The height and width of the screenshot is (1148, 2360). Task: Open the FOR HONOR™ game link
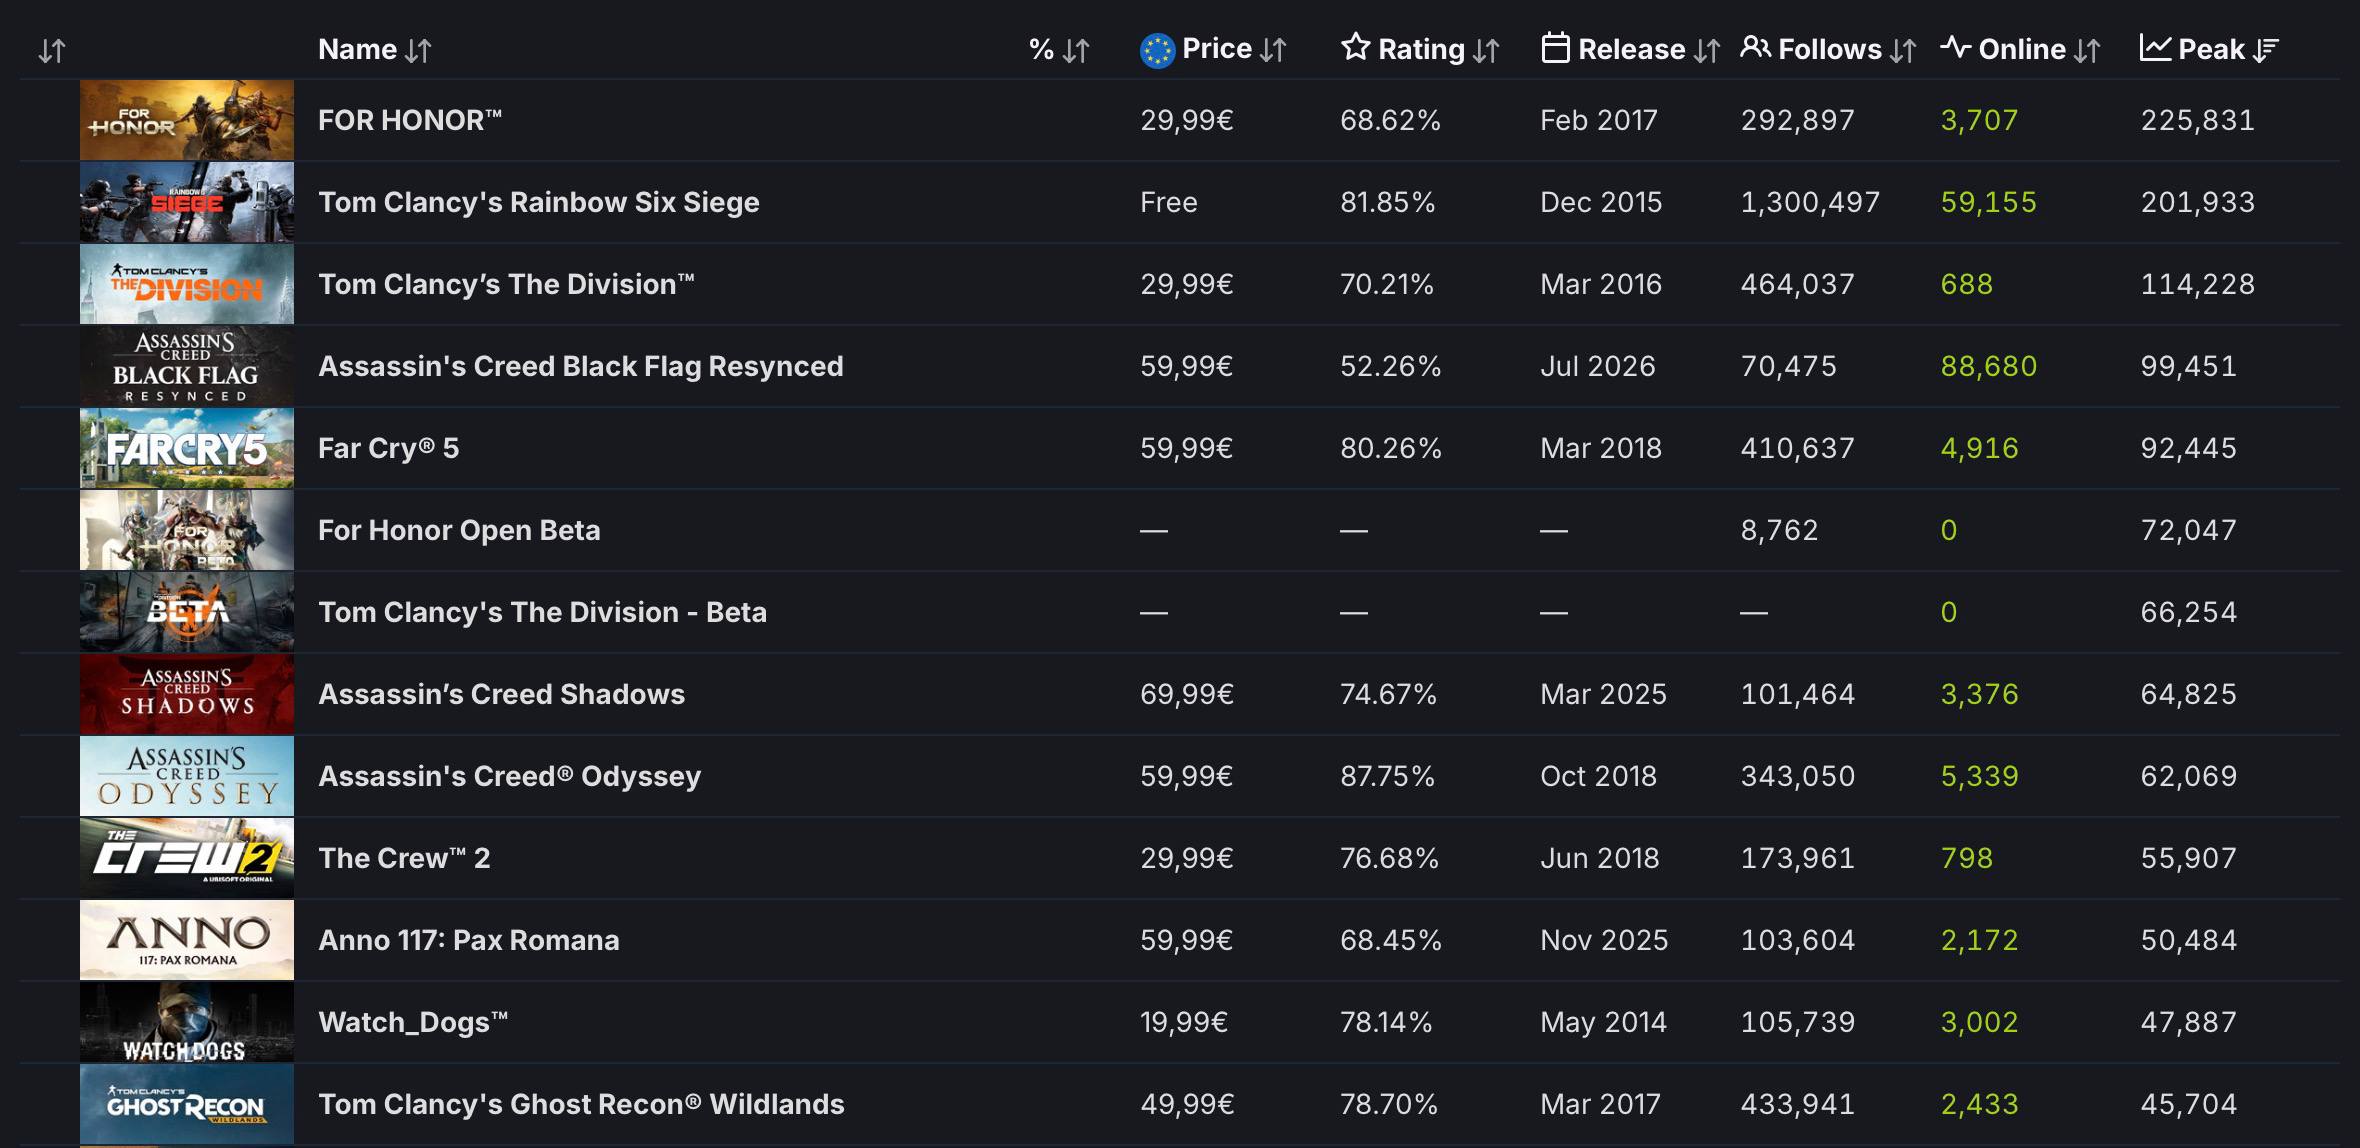[410, 120]
